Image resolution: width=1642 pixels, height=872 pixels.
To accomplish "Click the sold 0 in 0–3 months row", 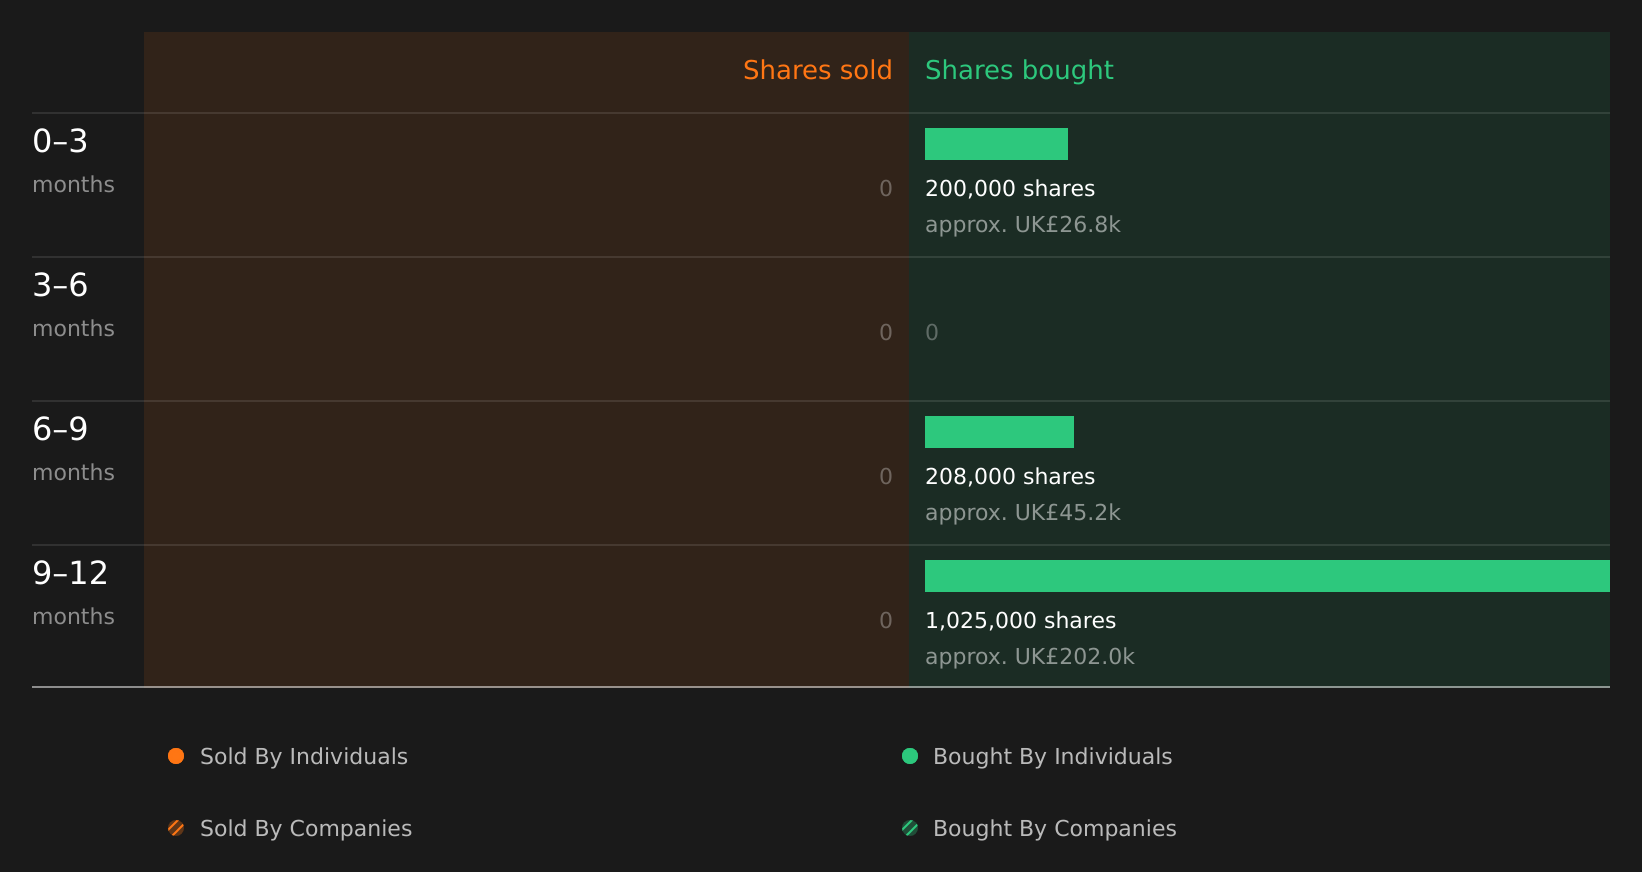I will click(x=886, y=189).
